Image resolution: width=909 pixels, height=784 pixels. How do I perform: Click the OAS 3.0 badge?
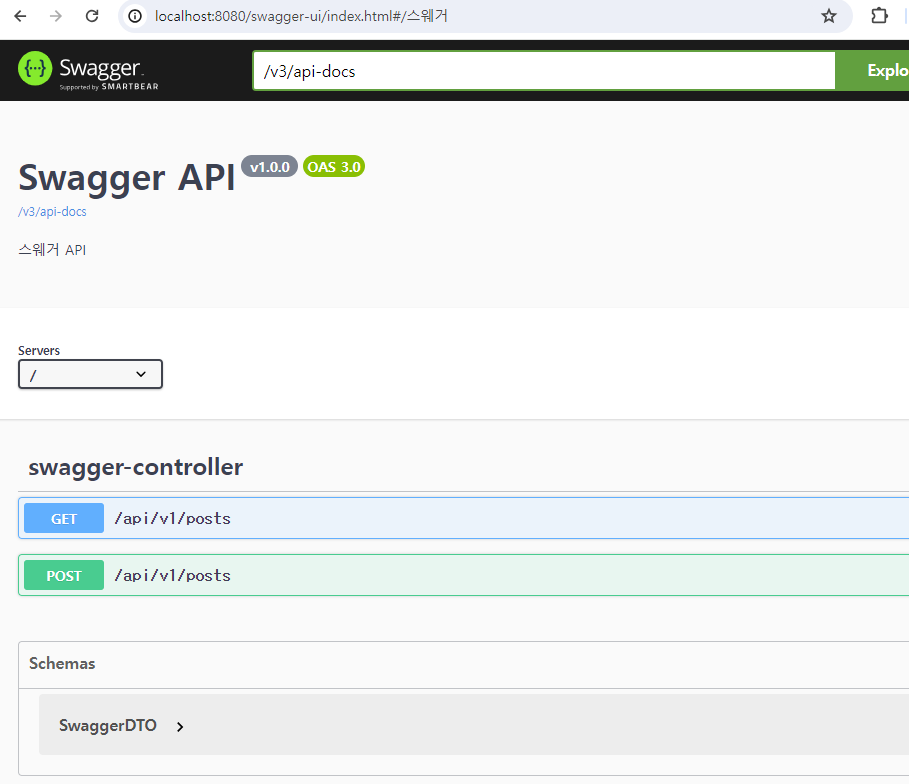point(334,166)
